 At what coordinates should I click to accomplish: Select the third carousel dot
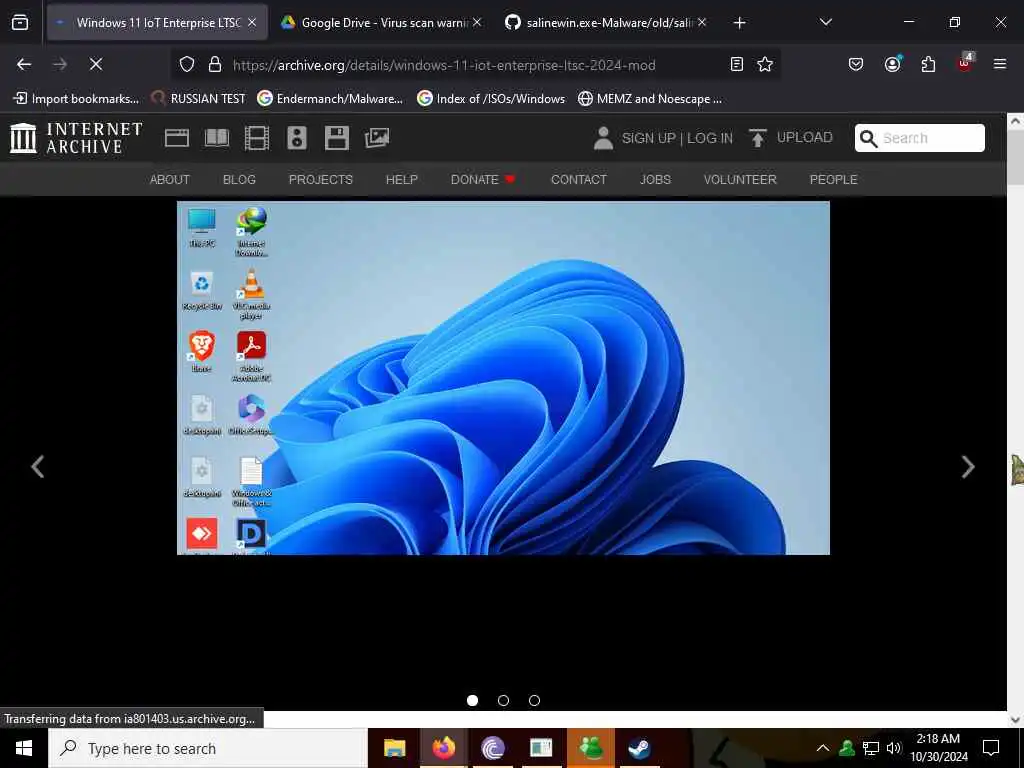coord(534,700)
